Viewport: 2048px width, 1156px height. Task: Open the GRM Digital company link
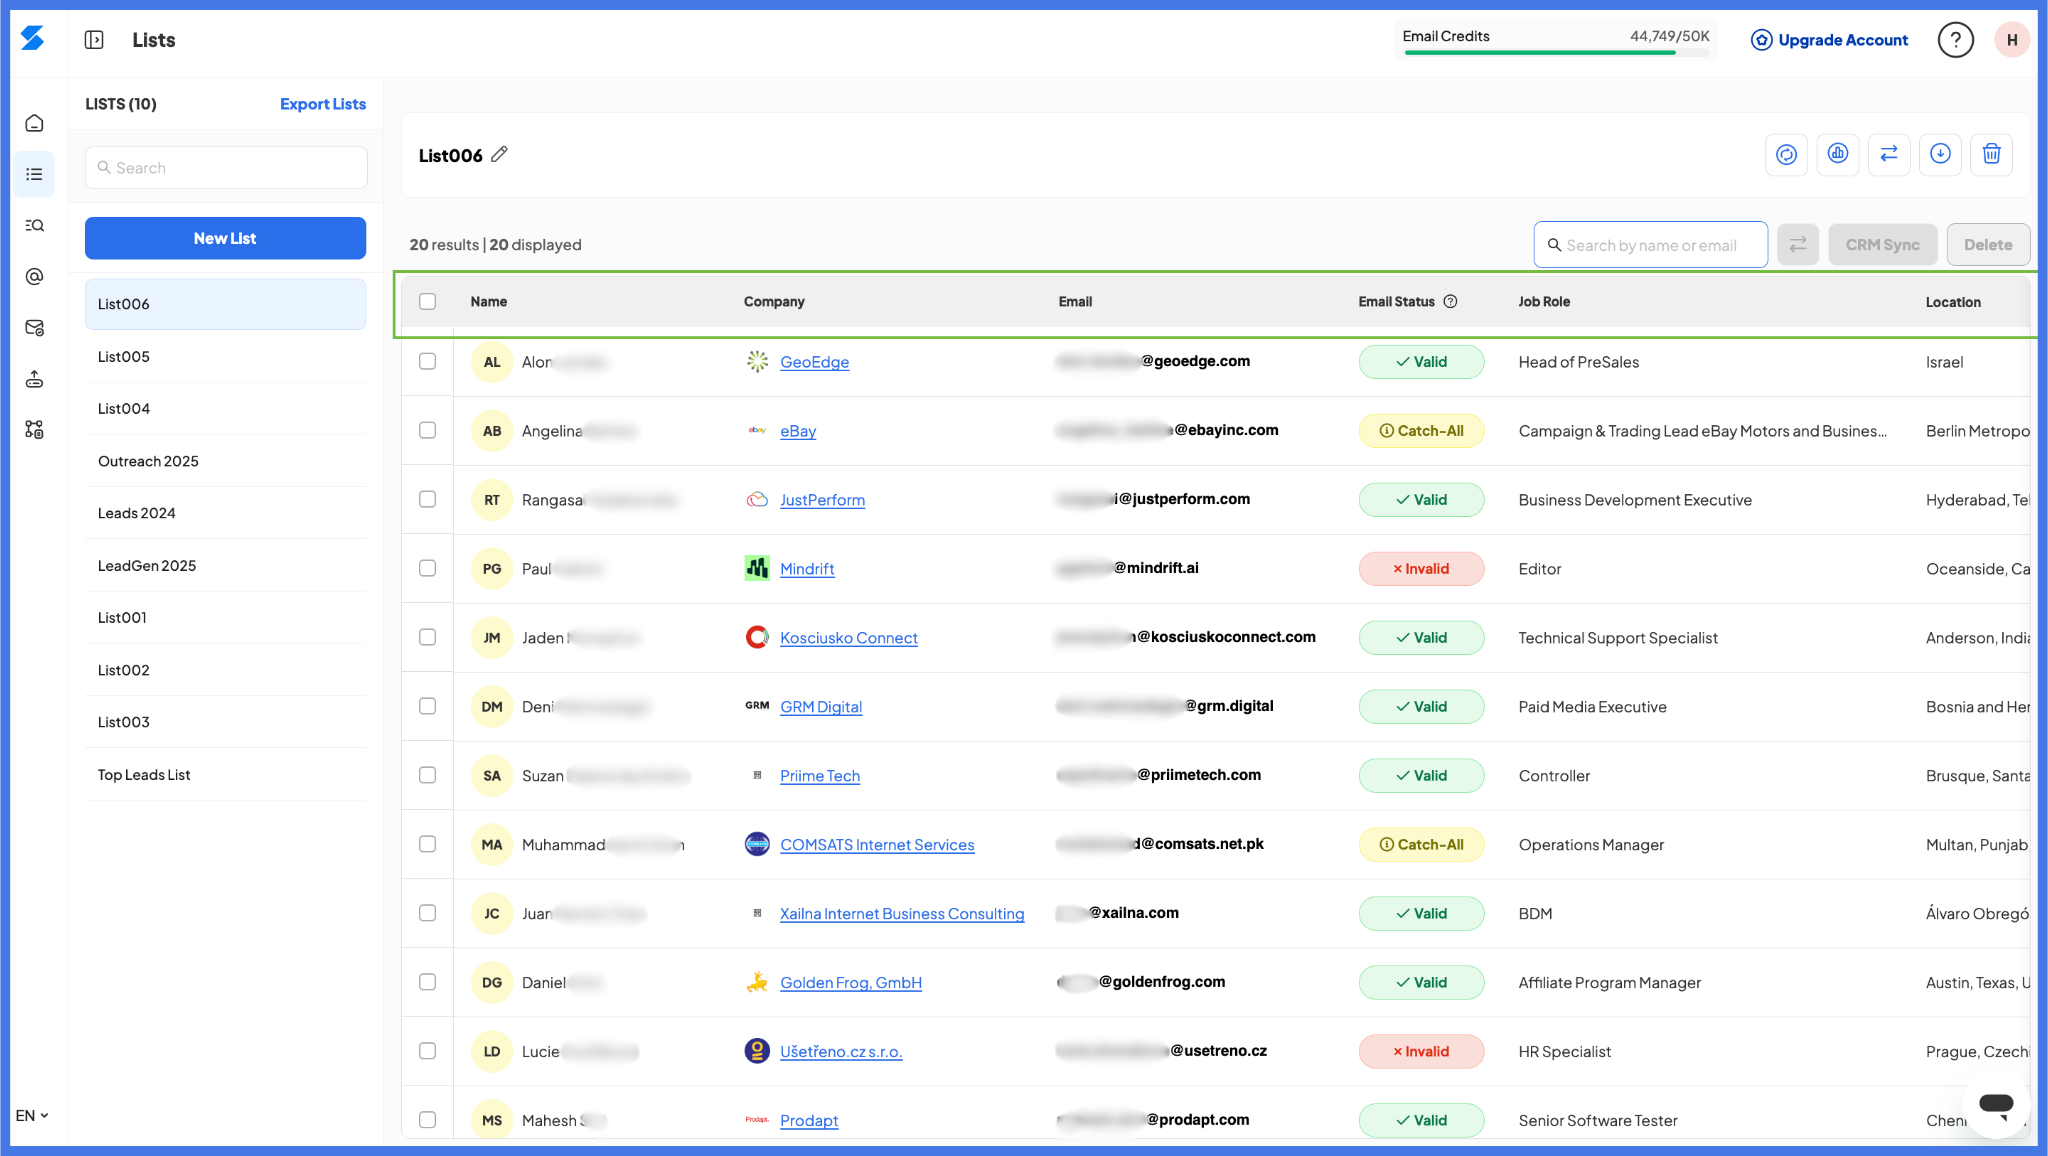(x=821, y=707)
